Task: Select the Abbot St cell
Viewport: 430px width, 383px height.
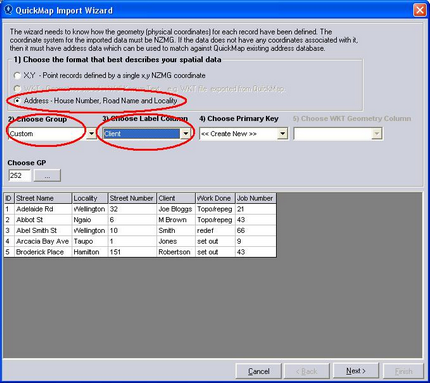Action: point(43,220)
